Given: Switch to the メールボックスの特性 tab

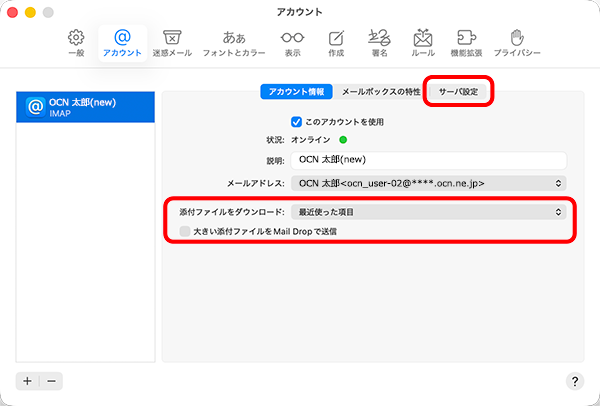Looking at the screenshot, I should (381, 91).
